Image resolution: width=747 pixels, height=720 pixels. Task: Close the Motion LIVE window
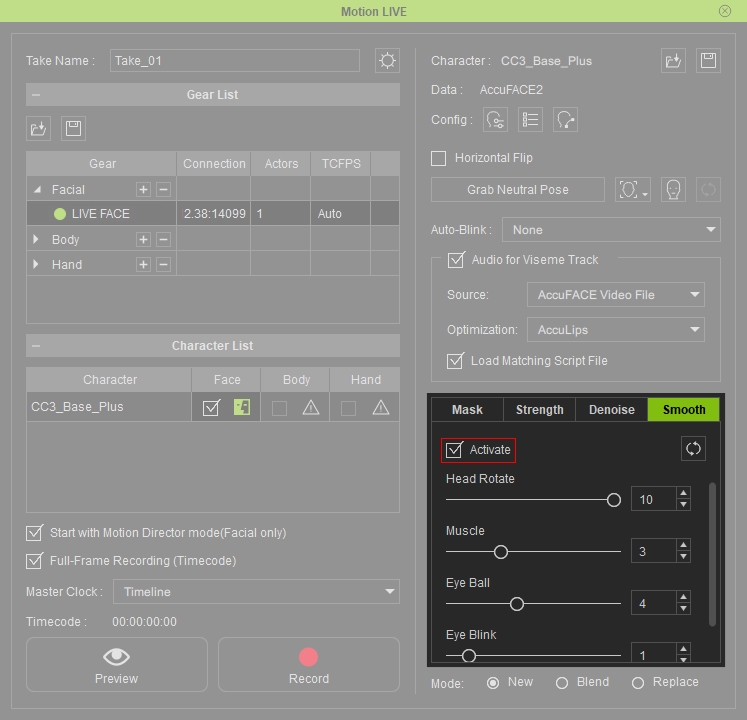(x=725, y=11)
